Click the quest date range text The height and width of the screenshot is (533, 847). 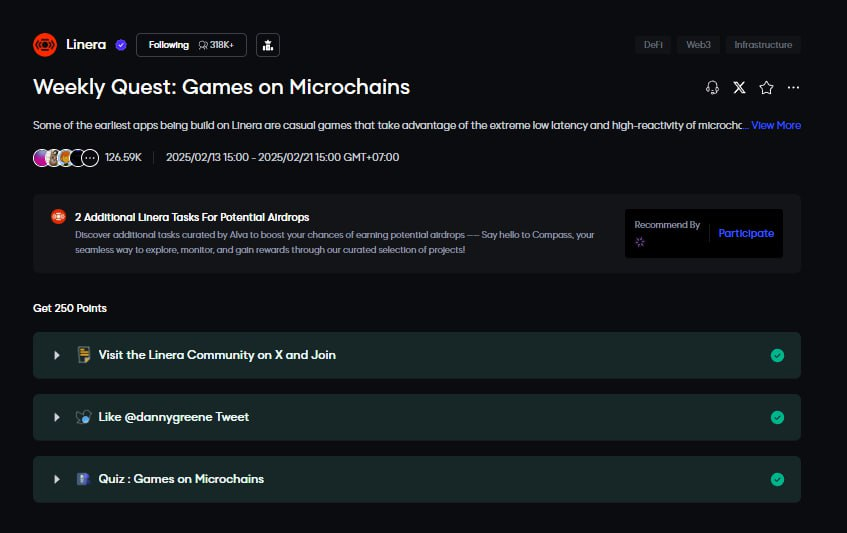[283, 157]
